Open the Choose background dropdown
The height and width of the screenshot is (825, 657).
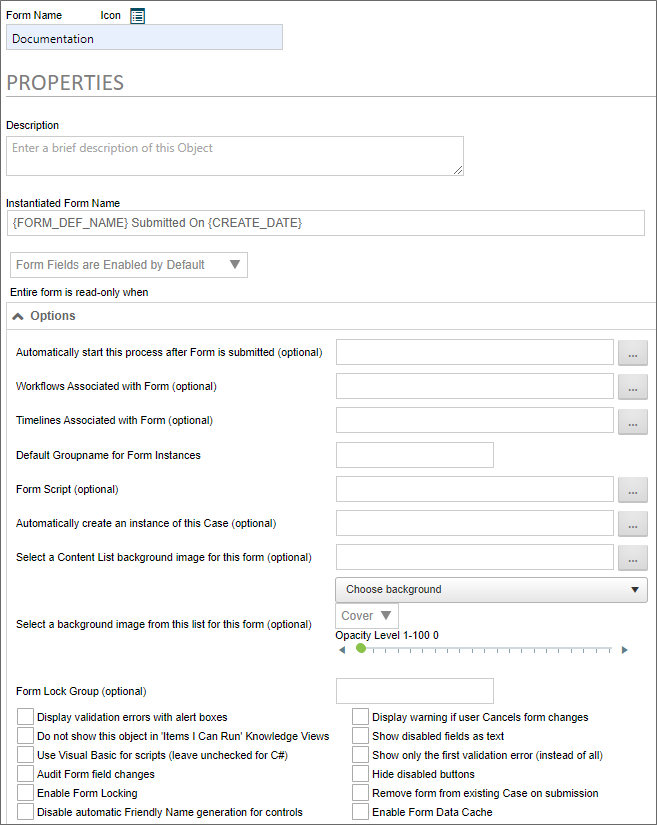click(491, 589)
